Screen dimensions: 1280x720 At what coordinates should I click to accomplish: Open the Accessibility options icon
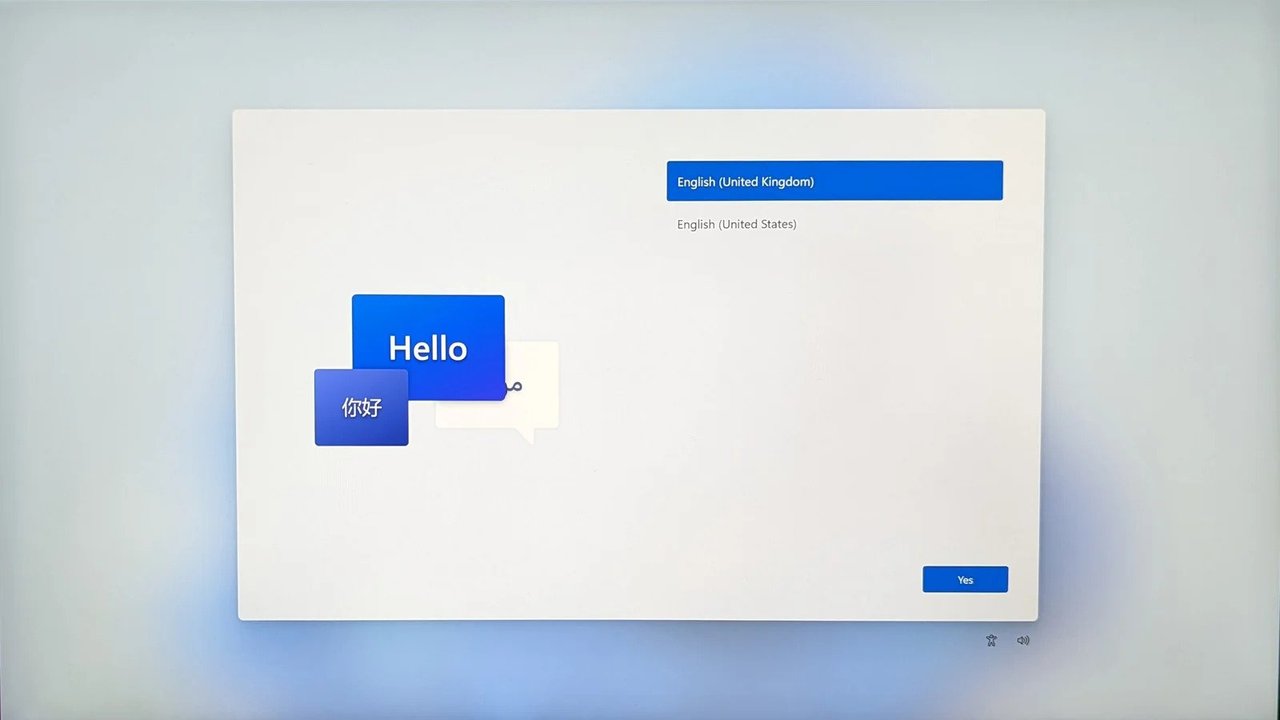991,641
